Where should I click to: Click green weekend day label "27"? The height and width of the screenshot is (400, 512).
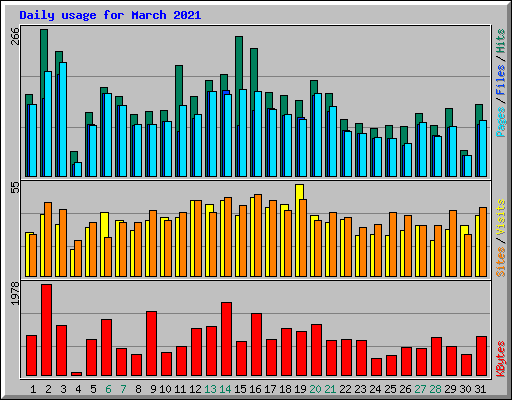coord(420,389)
